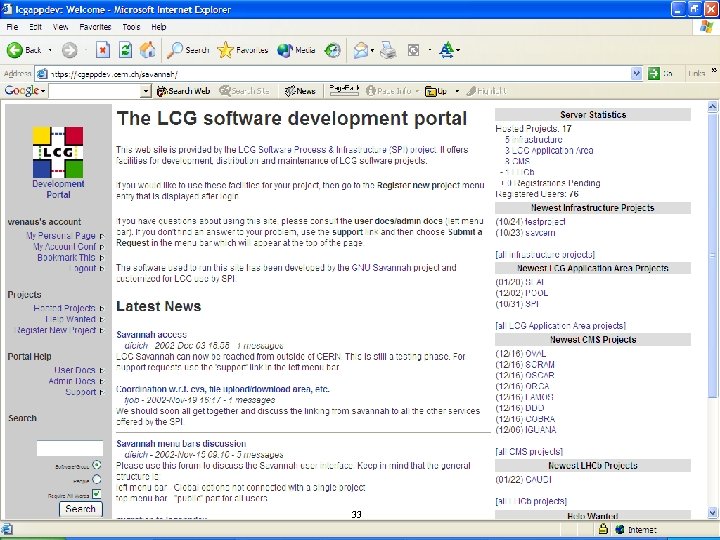Click the Google News button
720x540 pixels.
(300, 91)
